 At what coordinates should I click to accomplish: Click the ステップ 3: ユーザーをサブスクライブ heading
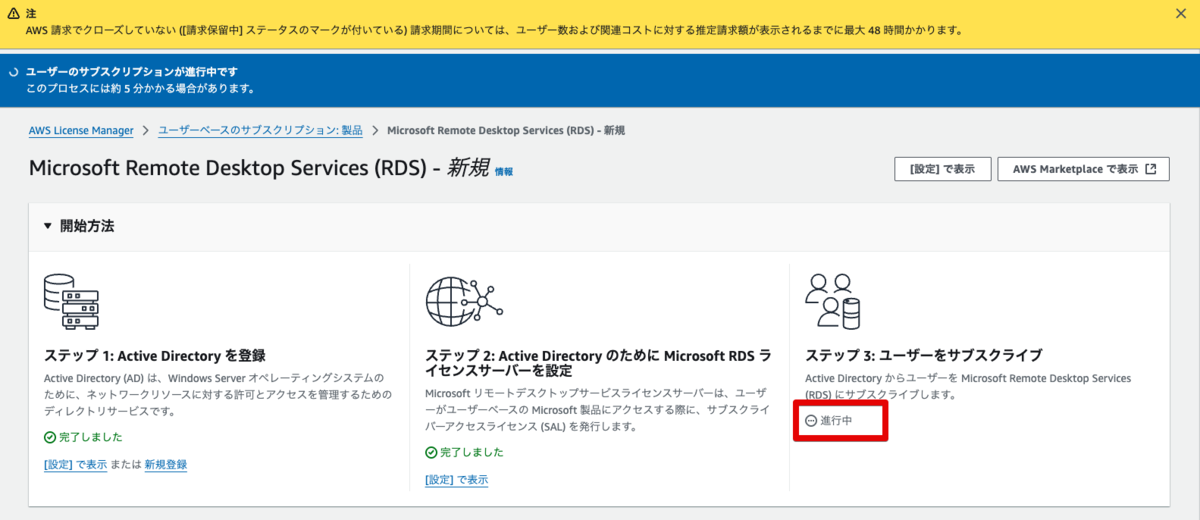tap(924, 355)
